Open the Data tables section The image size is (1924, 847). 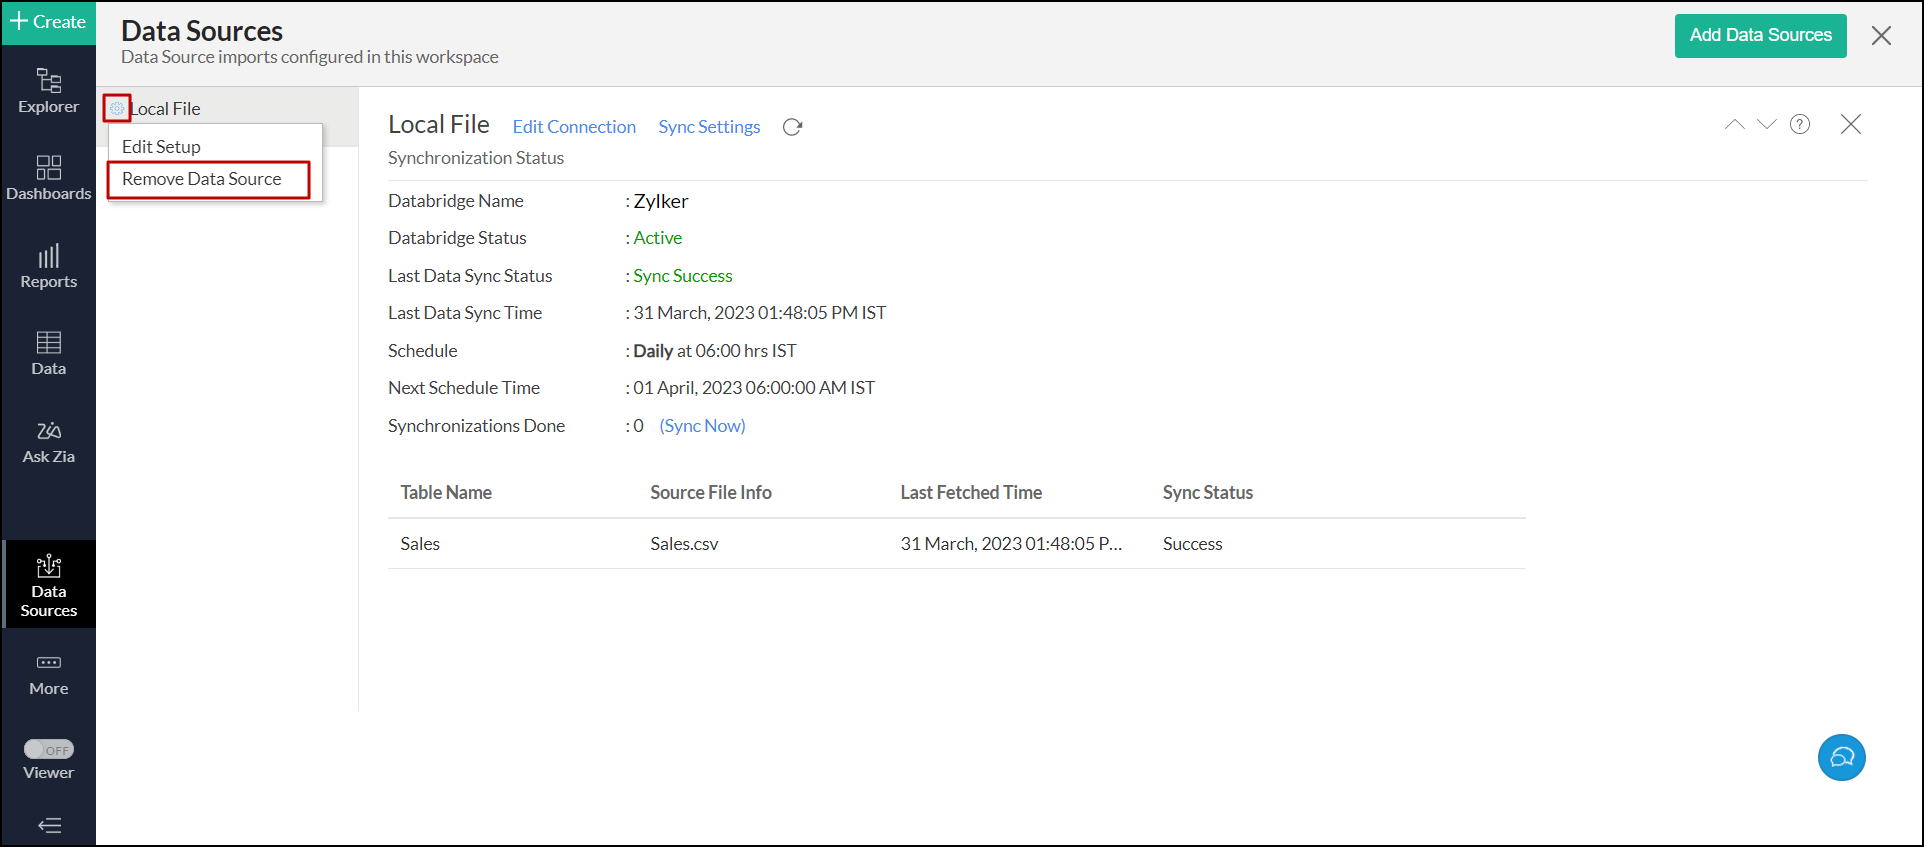(48, 353)
